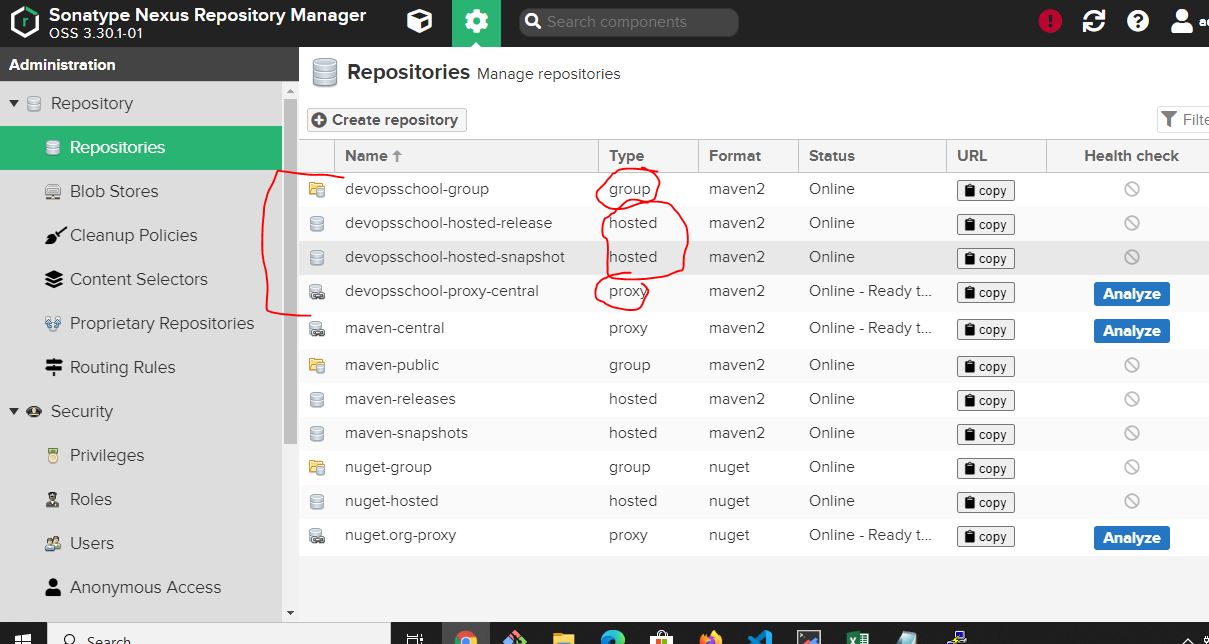Open Blob Stores in the sidebar
Image resolution: width=1209 pixels, height=644 pixels.
point(141,191)
